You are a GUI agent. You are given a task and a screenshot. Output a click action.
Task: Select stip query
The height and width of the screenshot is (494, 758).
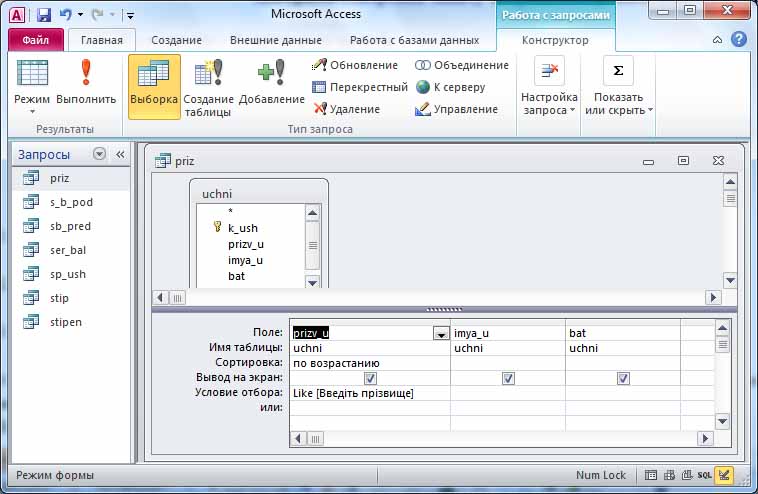[x=71, y=298]
